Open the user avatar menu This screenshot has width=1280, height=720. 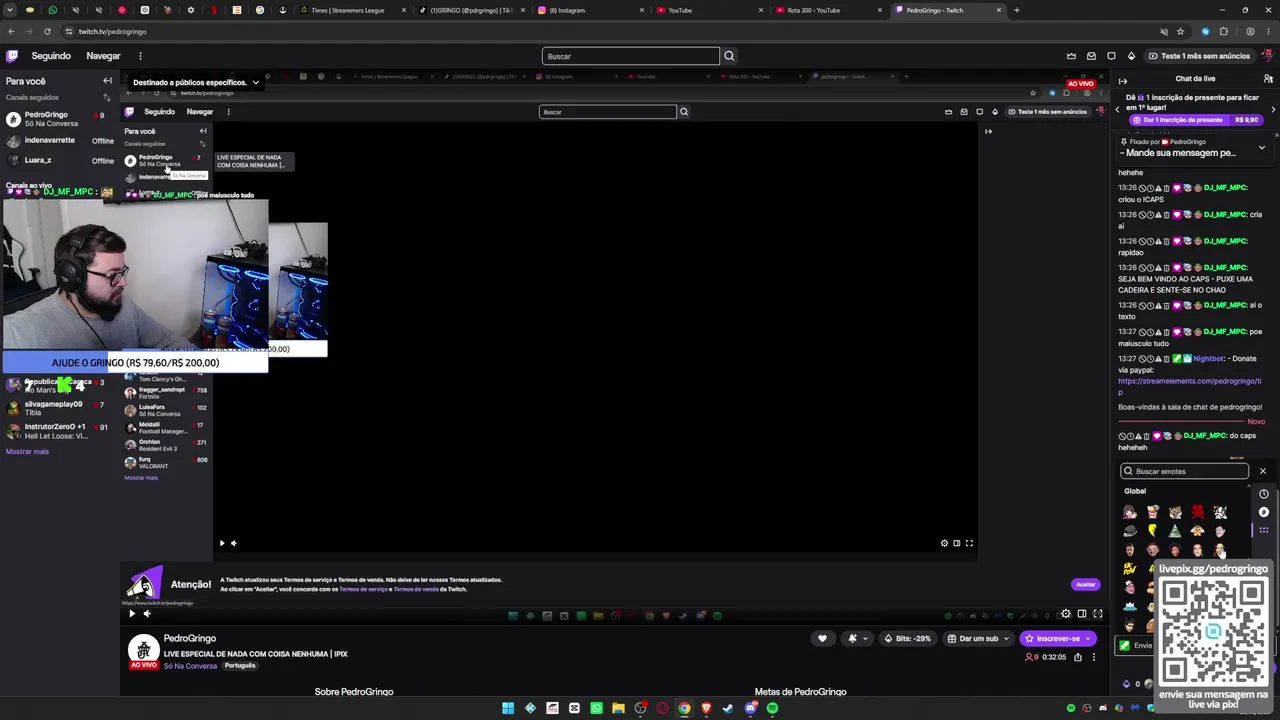1268,56
